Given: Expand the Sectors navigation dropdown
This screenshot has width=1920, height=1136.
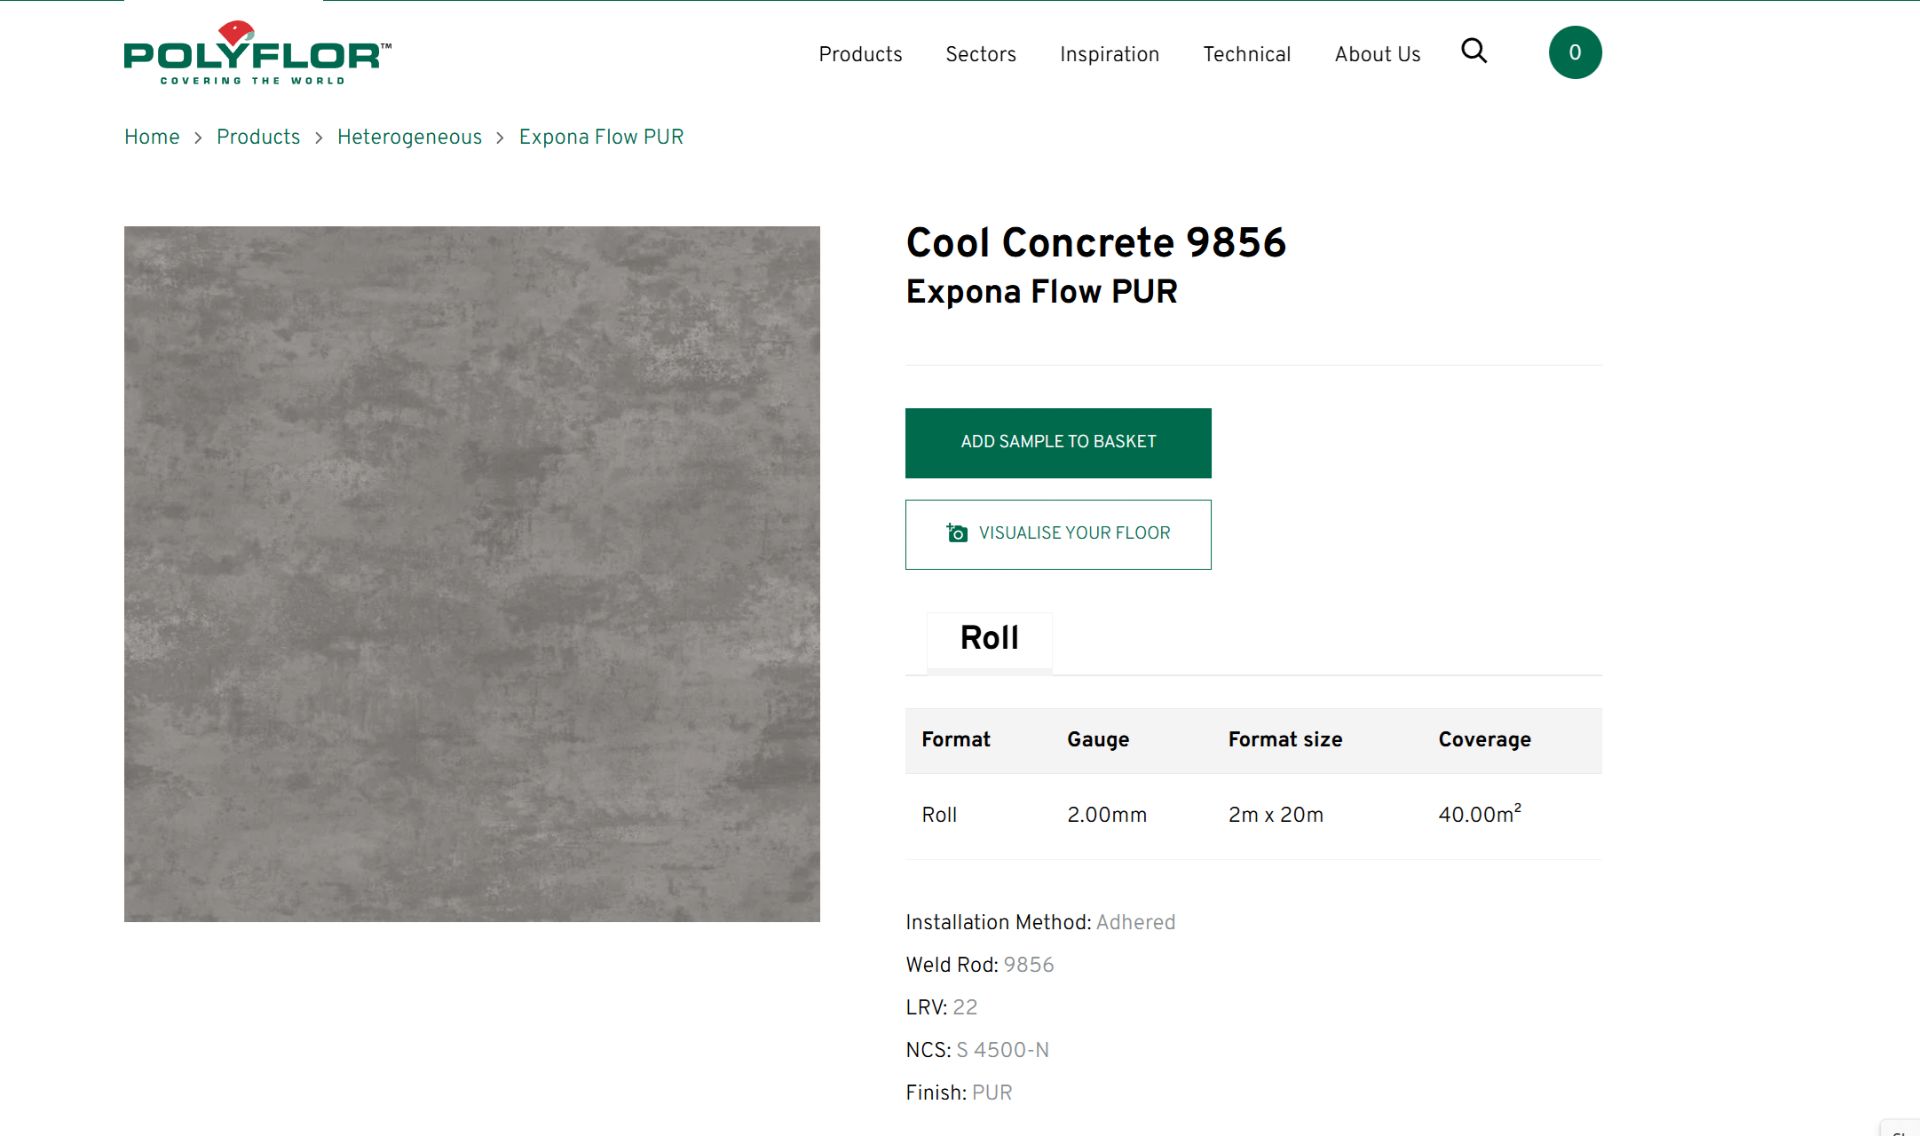Looking at the screenshot, I should coord(980,55).
